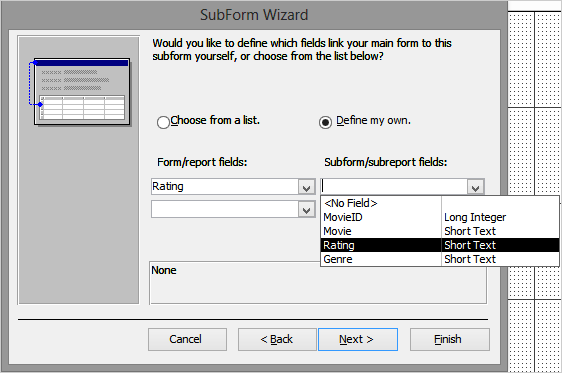Viewport: 562px width, 373px height.
Task: Click the subform link illustration thumbnail
Action: (80, 92)
